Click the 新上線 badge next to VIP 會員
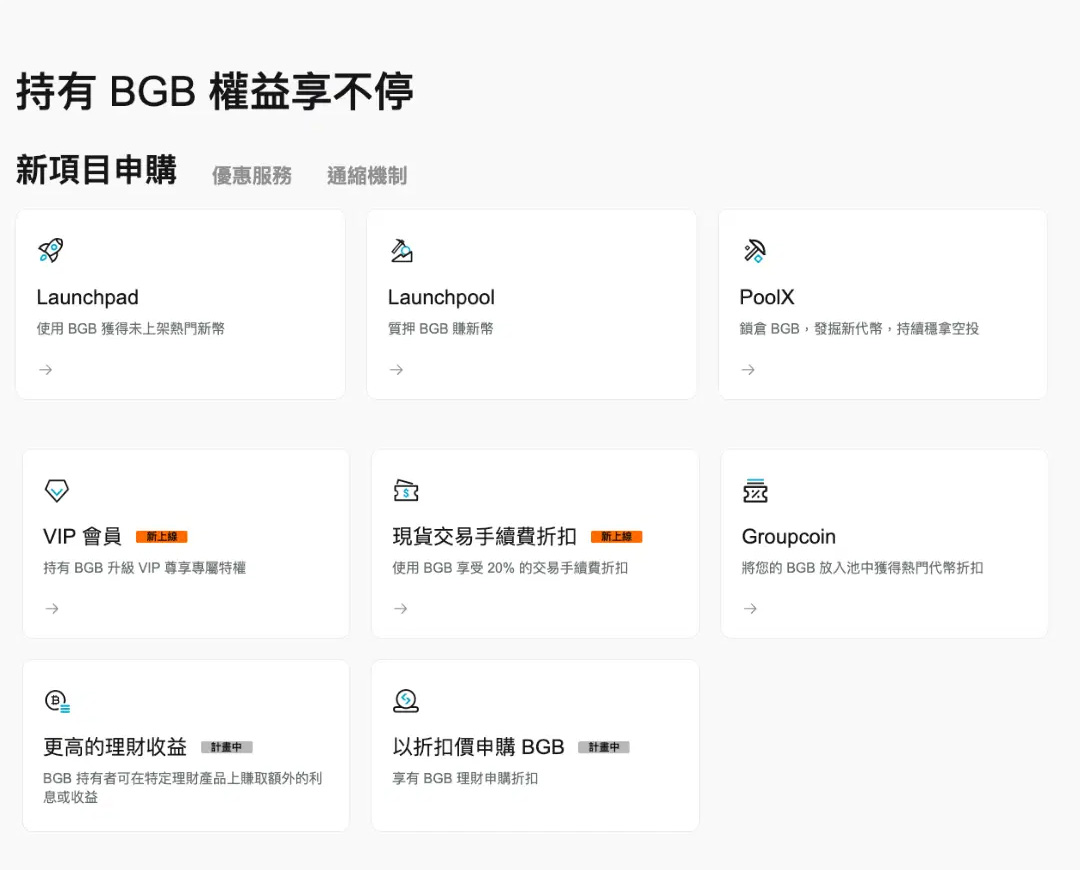The image size is (1080, 870). point(161,537)
